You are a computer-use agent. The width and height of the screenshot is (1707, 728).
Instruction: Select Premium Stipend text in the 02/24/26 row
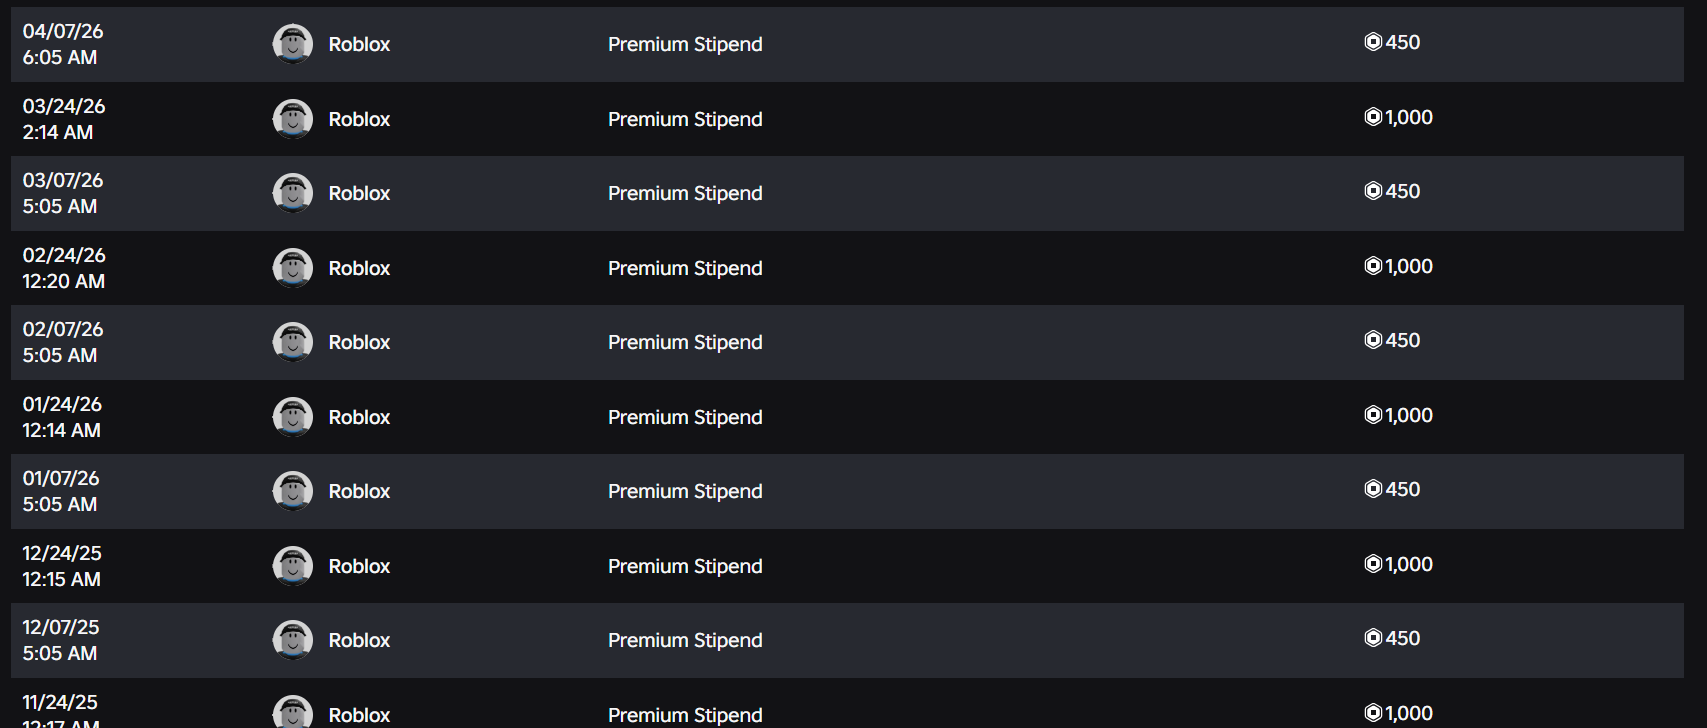tap(685, 268)
